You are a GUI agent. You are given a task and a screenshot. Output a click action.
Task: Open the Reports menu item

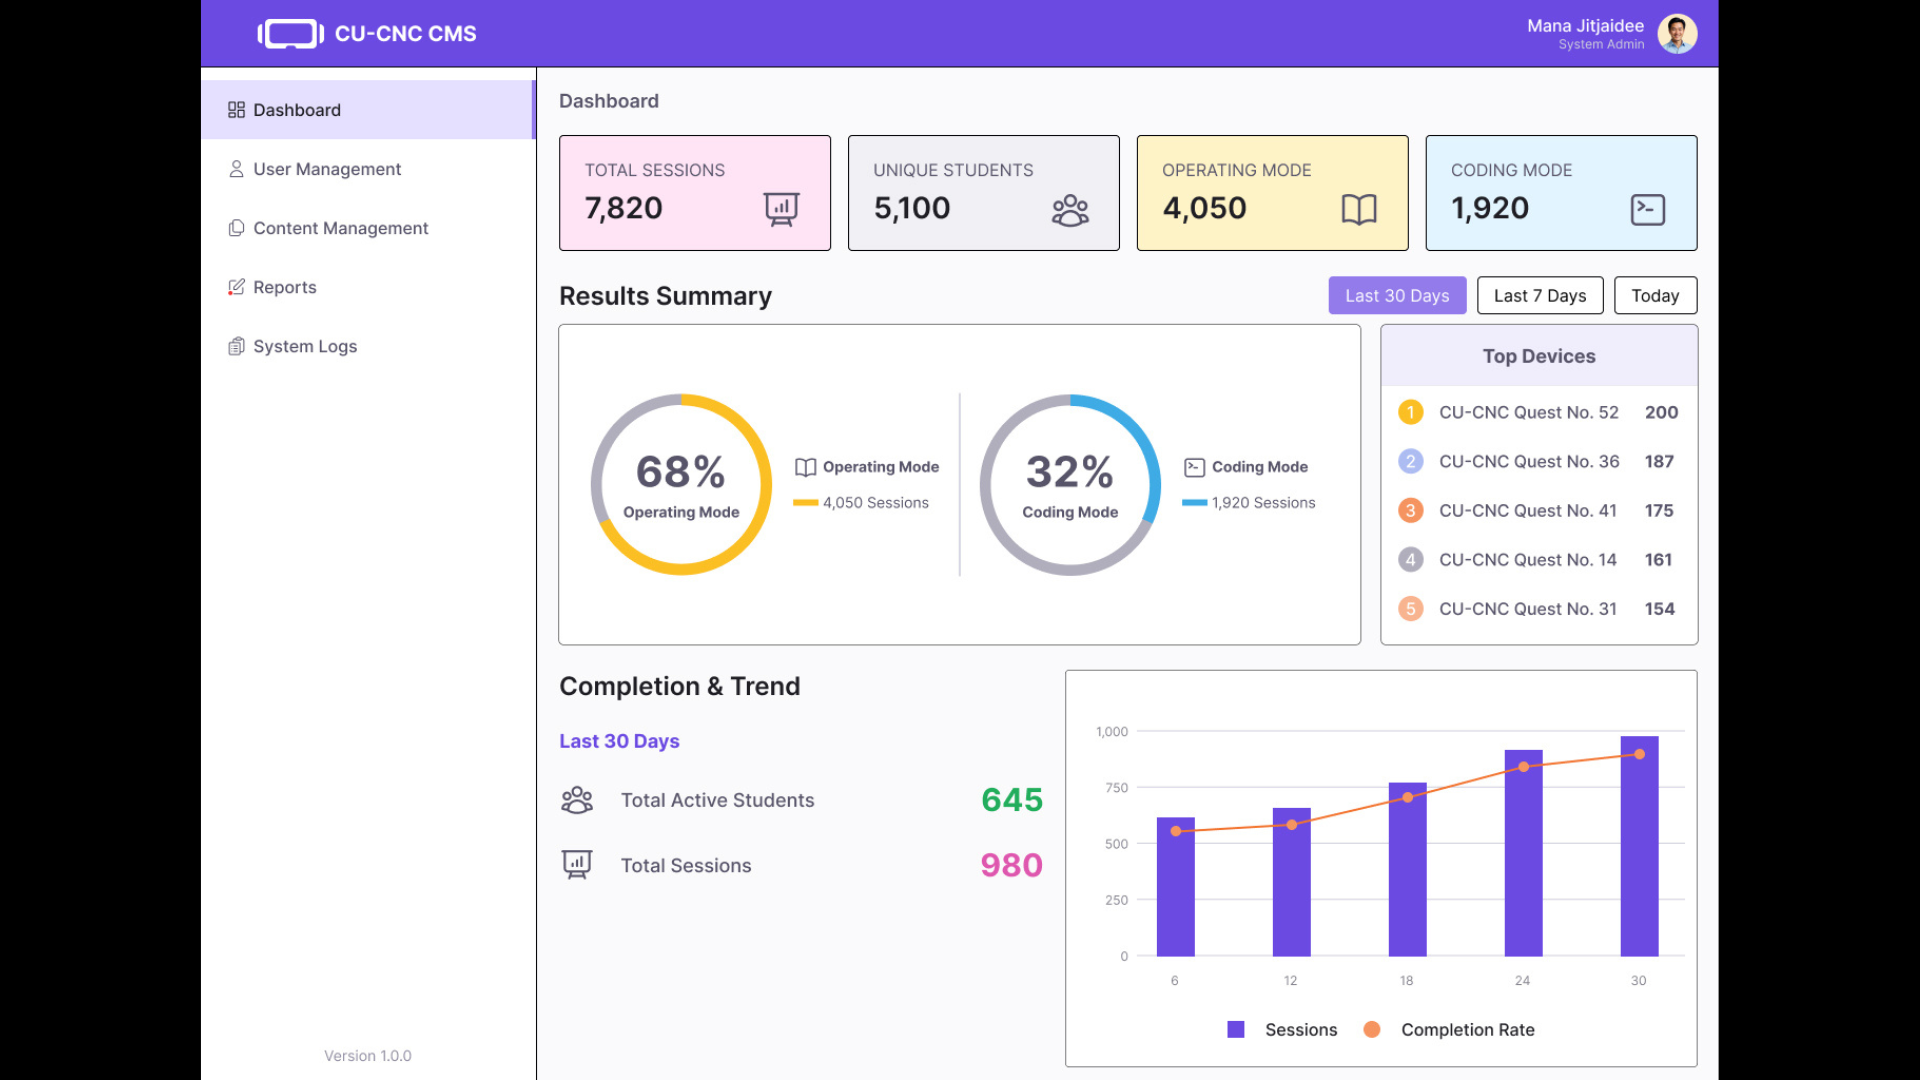tap(285, 287)
